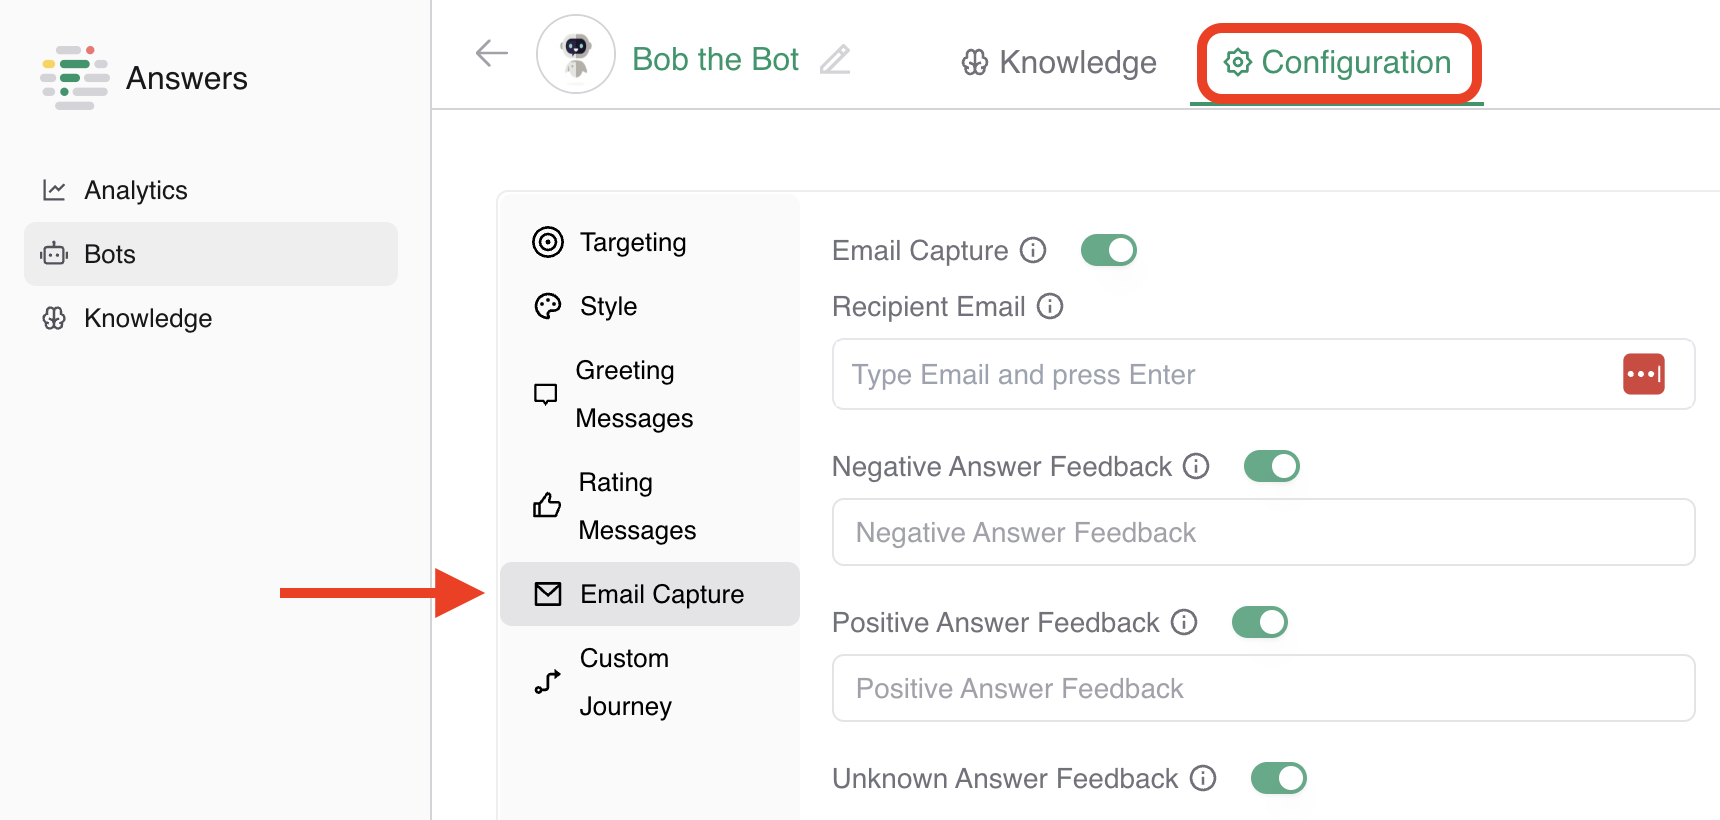Click the Positive Answer Feedback info icon
The height and width of the screenshot is (820, 1720).
pos(1184,622)
